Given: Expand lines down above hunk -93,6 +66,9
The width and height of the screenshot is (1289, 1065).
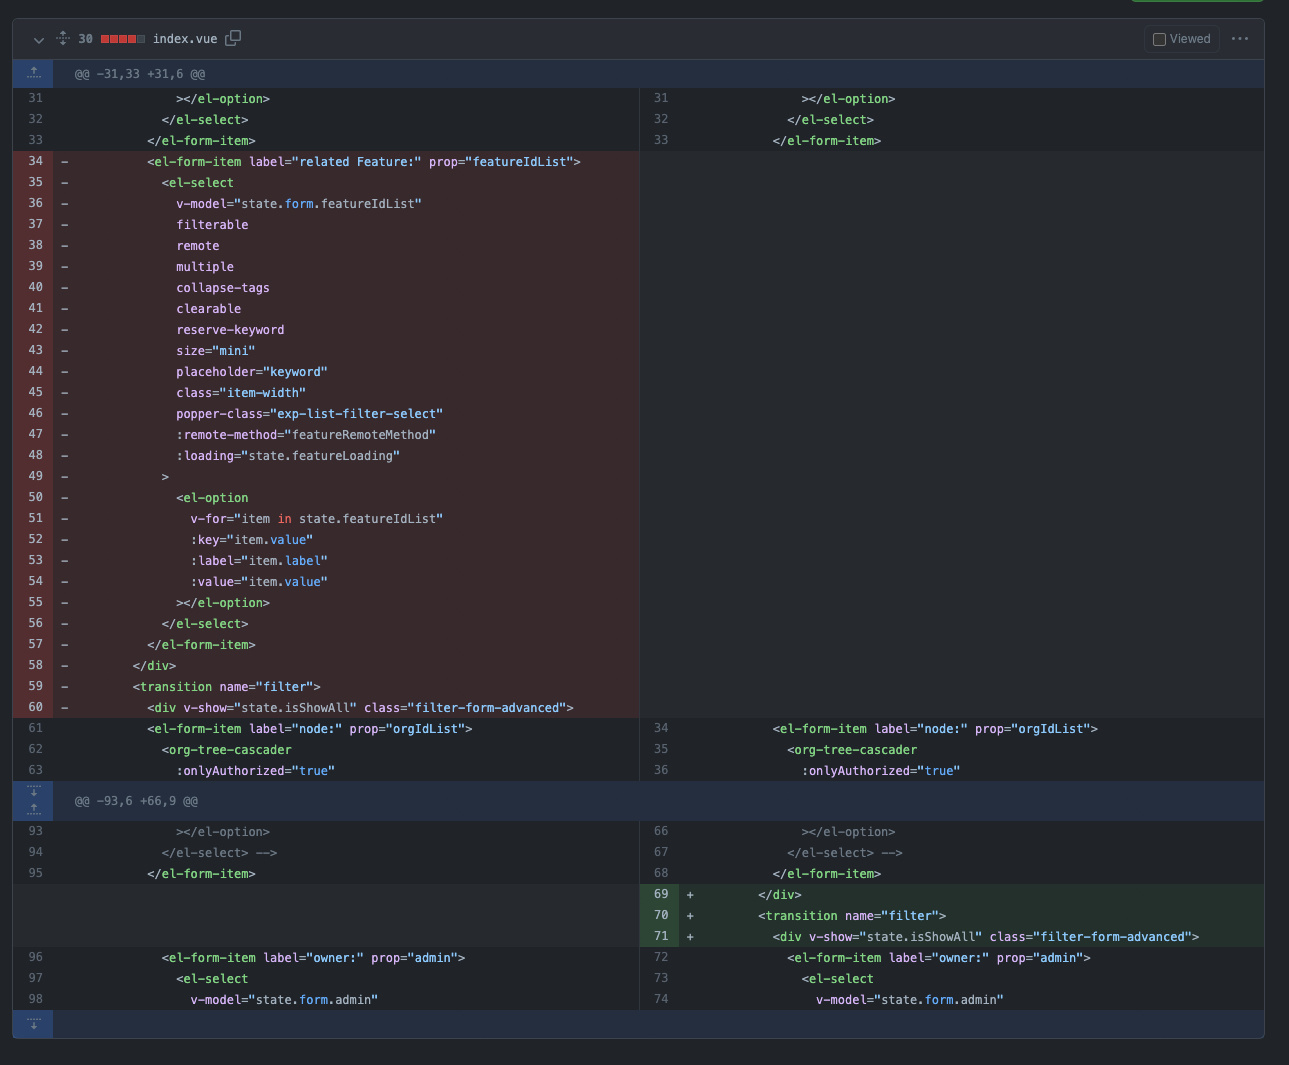Looking at the screenshot, I should [33, 791].
